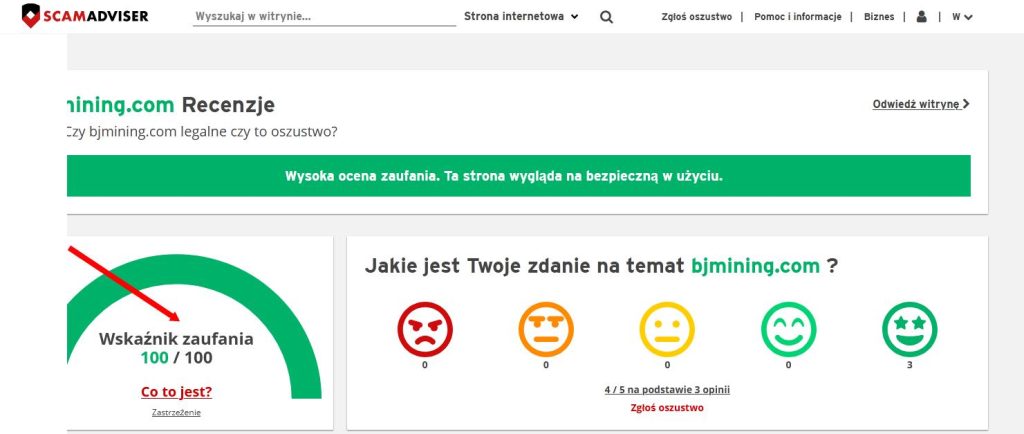
Task: Rate with the yellow neutral face
Action: click(x=667, y=329)
